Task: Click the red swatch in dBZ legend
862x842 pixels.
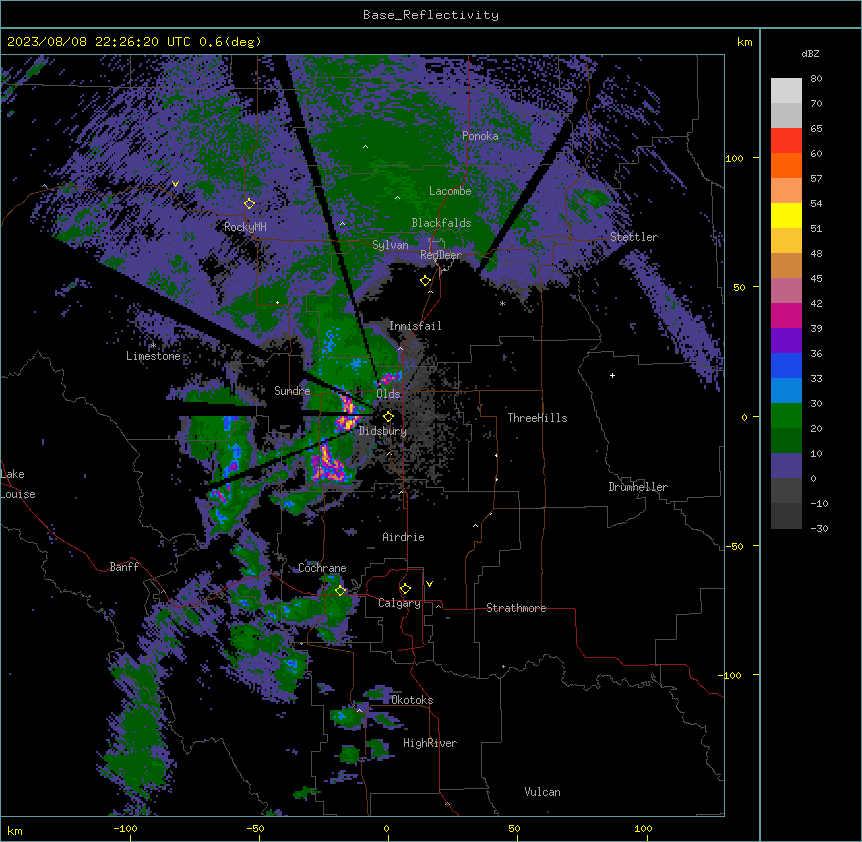Action: (x=786, y=141)
